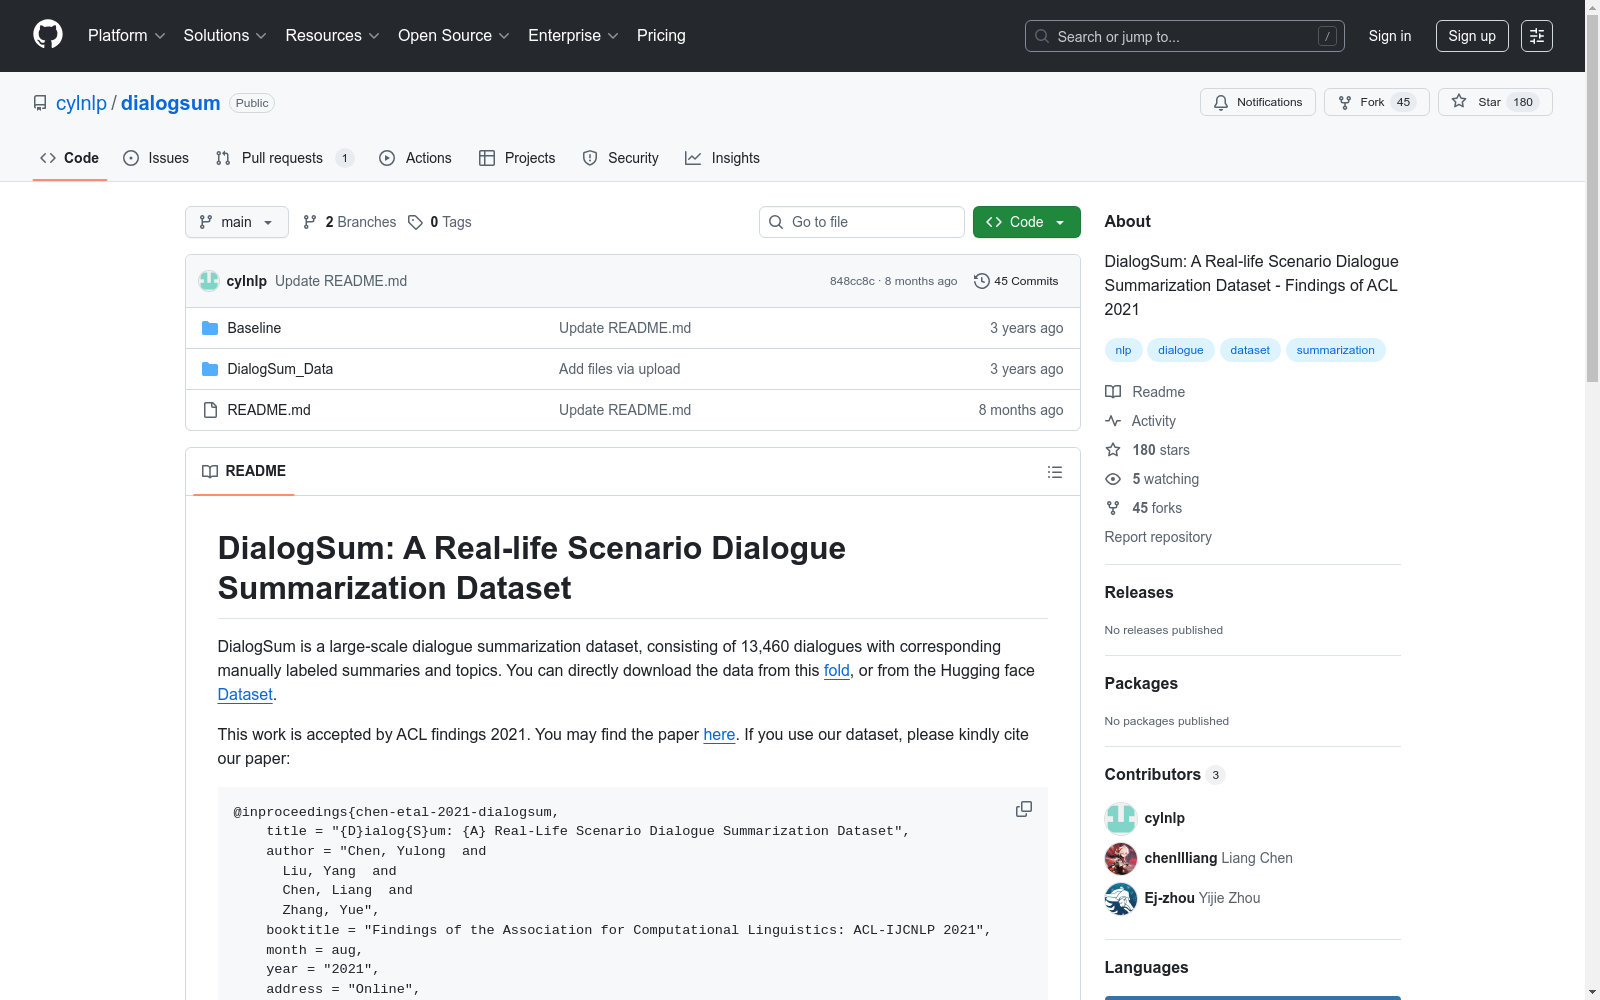
Task: Open the README outline list icon
Action: click(x=1055, y=472)
